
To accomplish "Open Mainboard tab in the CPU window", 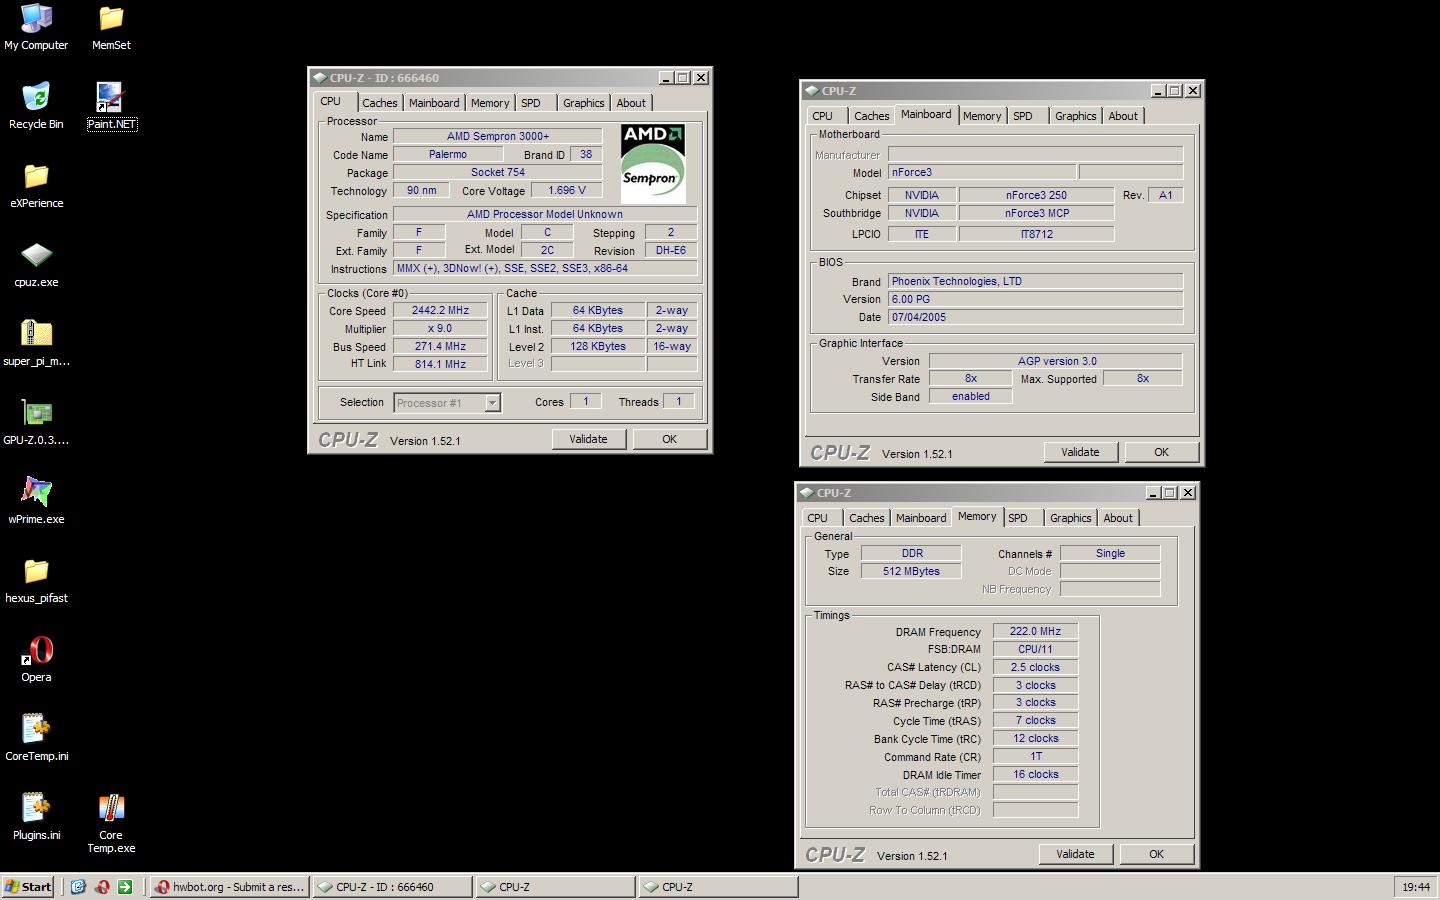I will click(x=434, y=103).
